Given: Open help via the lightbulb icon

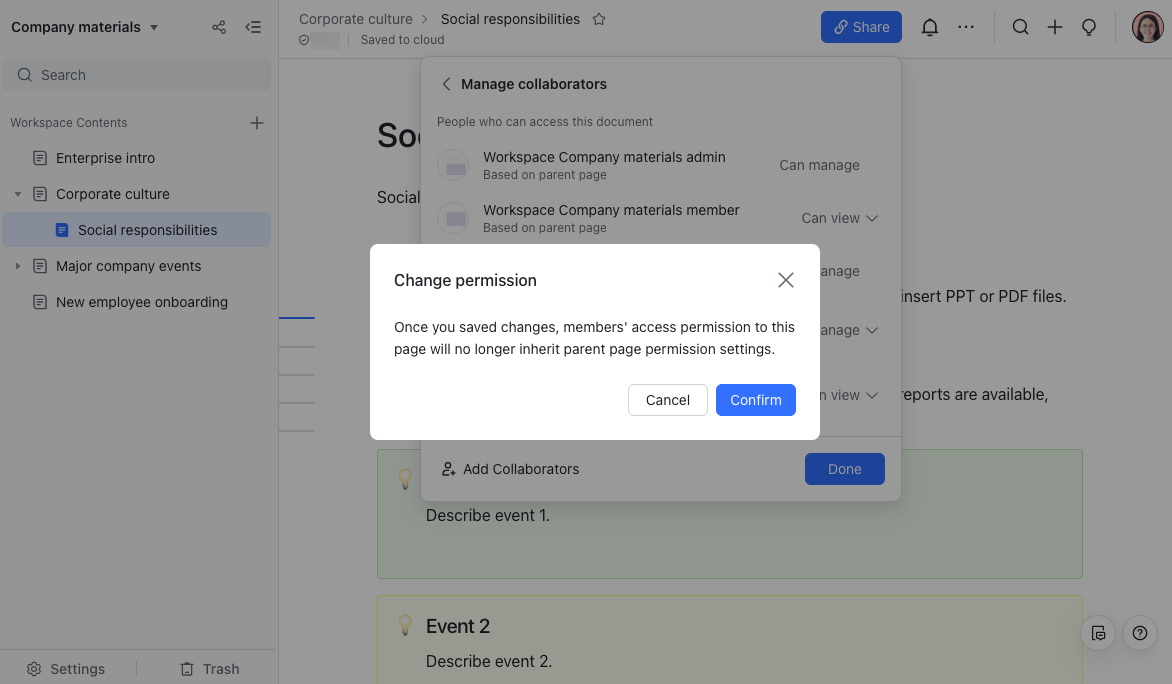Looking at the screenshot, I should pos(1089,27).
